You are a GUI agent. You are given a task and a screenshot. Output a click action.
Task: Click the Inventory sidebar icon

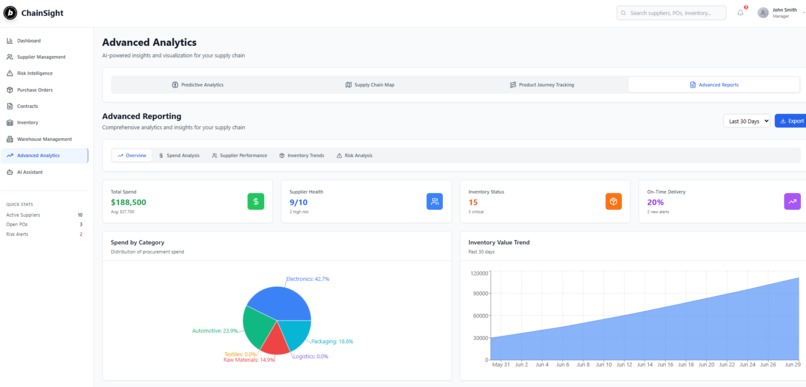(x=10, y=123)
